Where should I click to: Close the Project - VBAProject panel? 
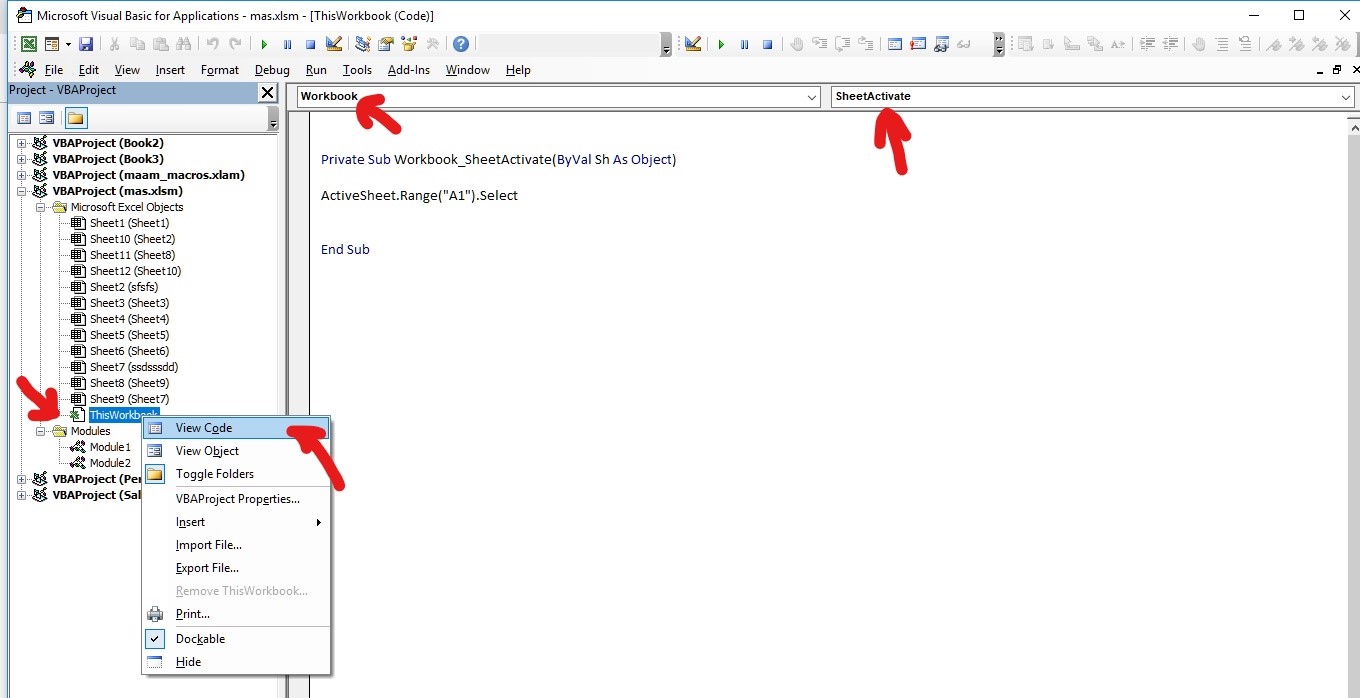click(x=267, y=92)
